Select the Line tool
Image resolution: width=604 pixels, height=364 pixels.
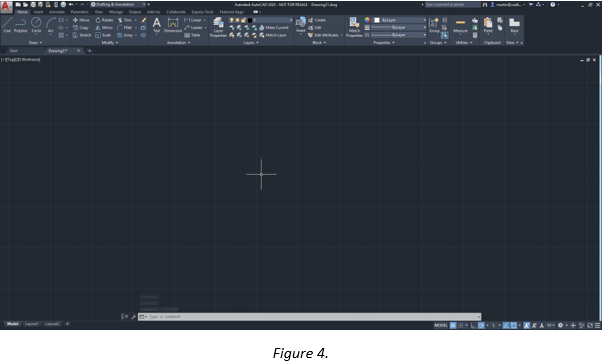(x=7, y=25)
